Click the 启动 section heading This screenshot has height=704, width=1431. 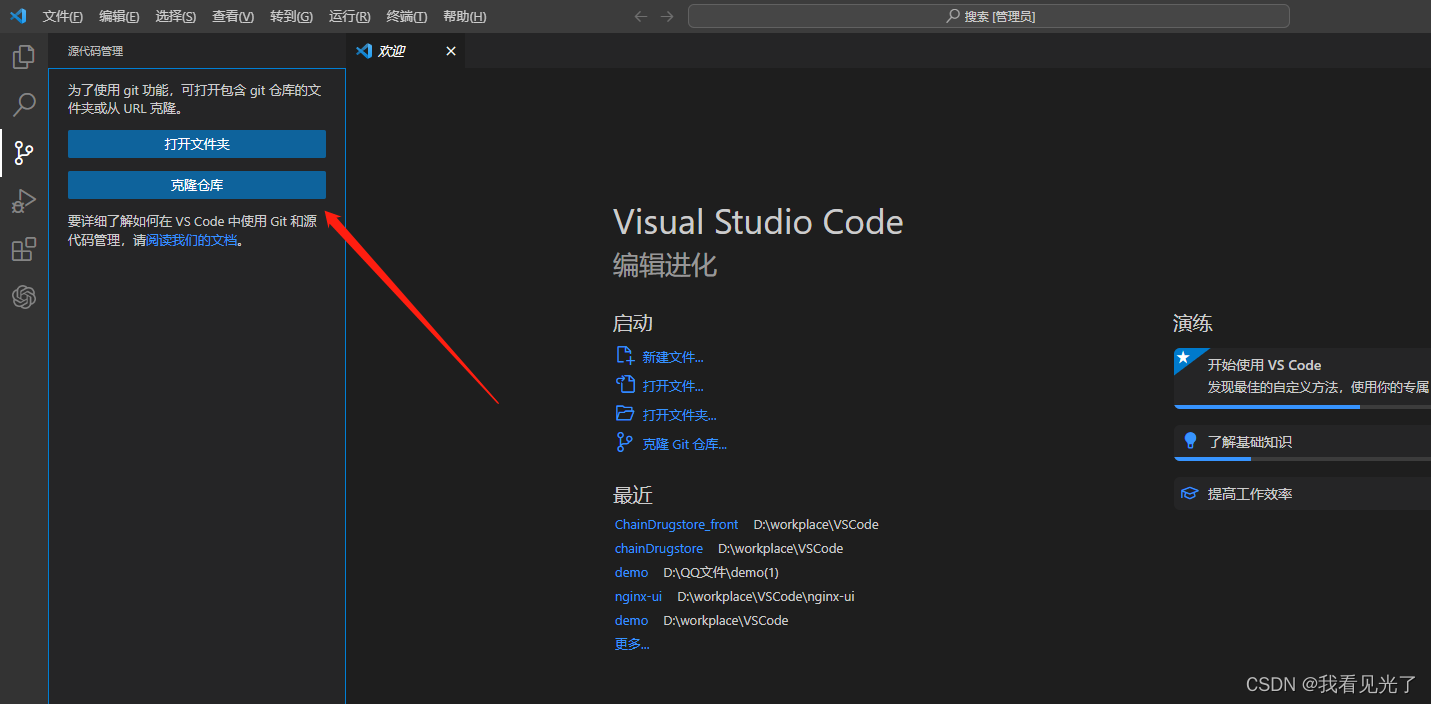click(x=633, y=323)
